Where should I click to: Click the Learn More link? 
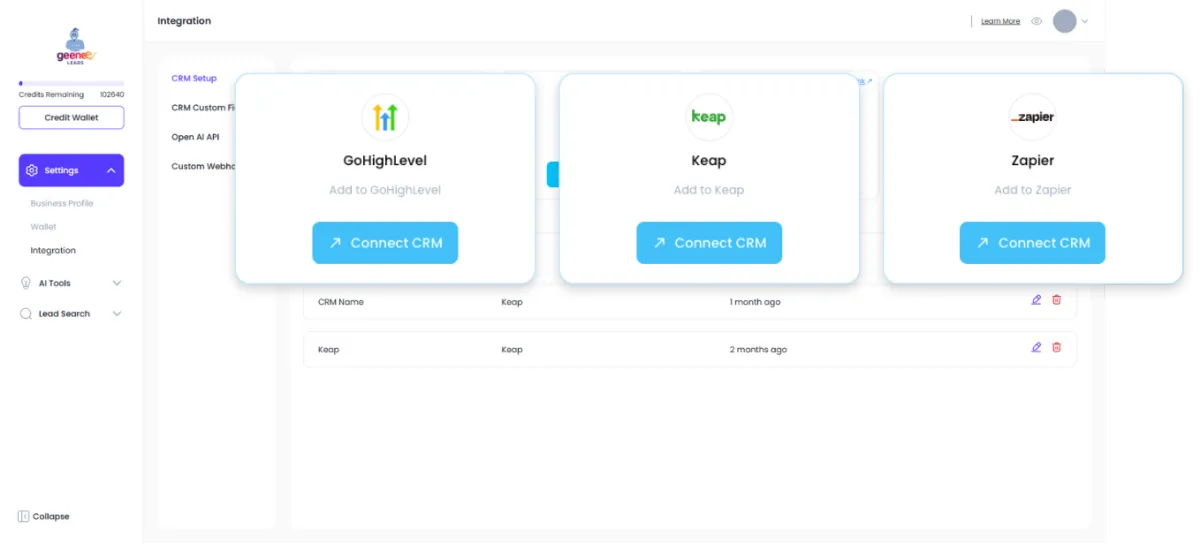pos(1000,21)
